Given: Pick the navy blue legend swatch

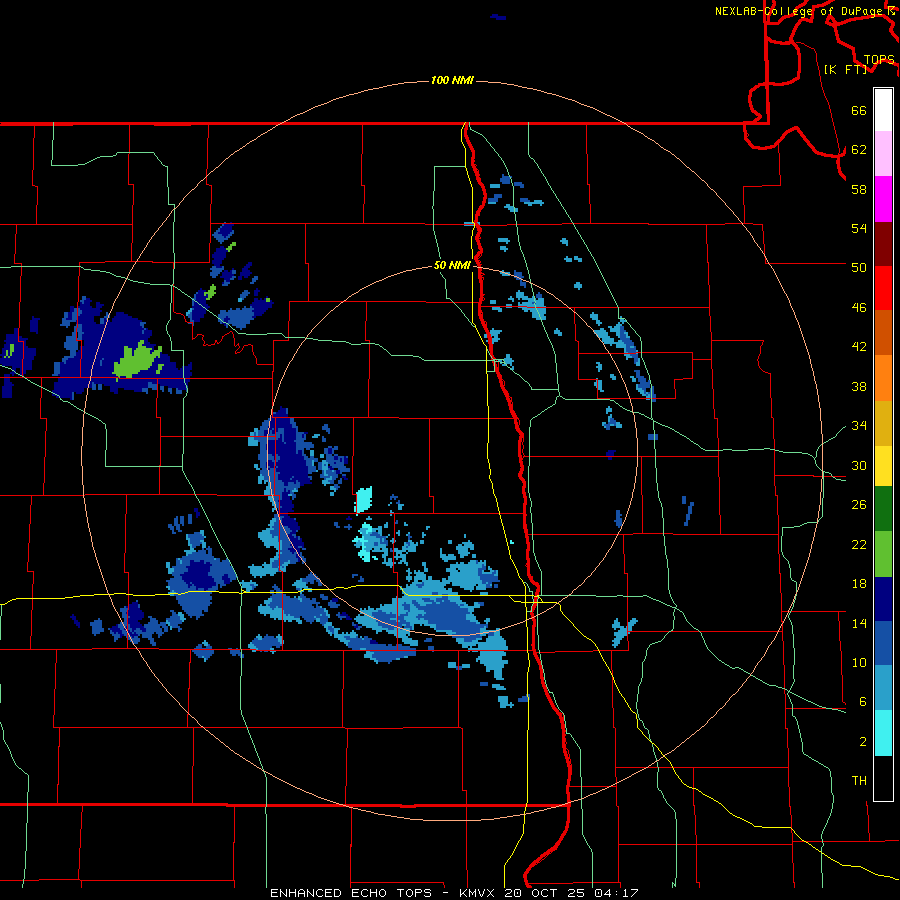Looking at the screenshot, I should (x=883, y=599).
